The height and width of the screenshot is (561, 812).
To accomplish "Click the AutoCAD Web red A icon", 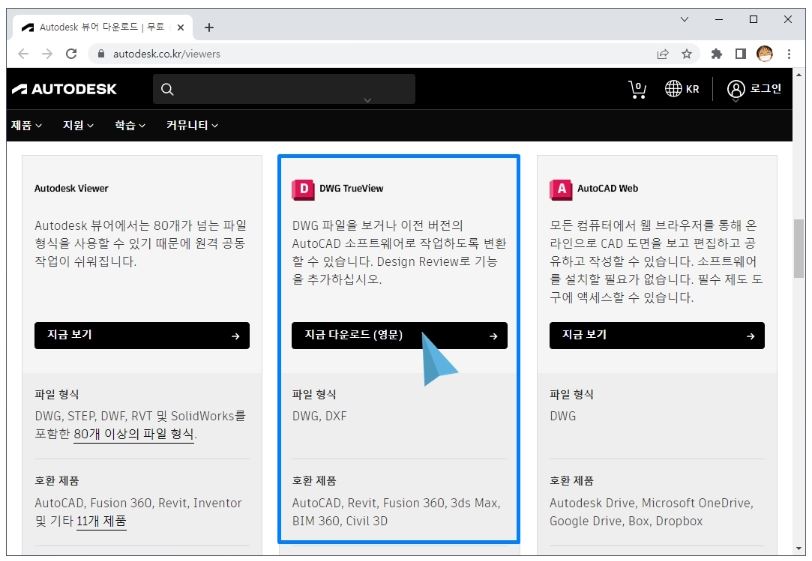I will [561, 189].
